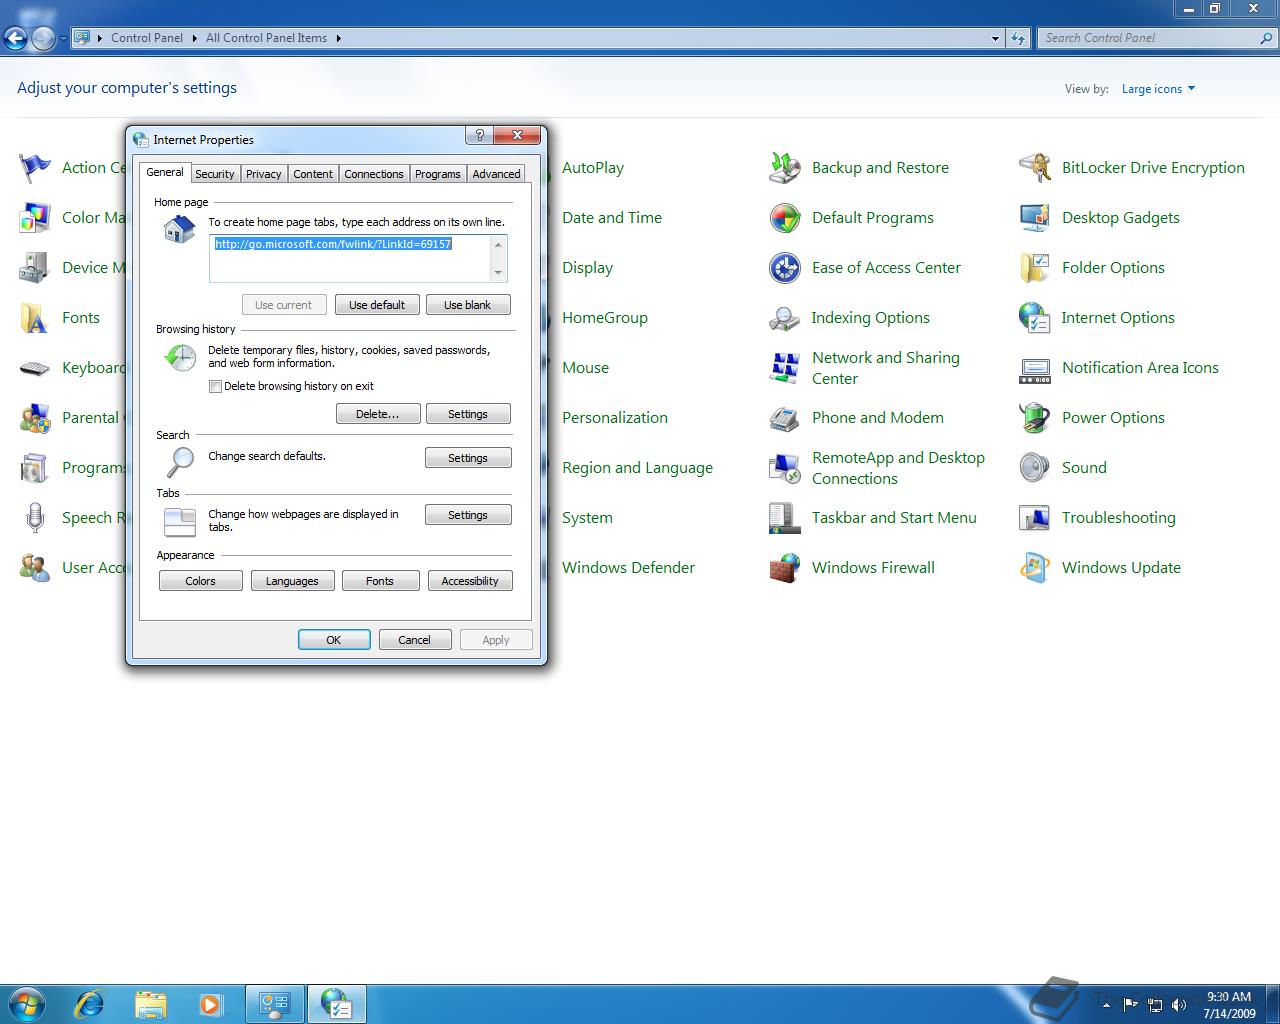Viewport: 1280px width, 1024px height.
Task: Click the Fonts button in Appearance
Action: coord(380,581)
